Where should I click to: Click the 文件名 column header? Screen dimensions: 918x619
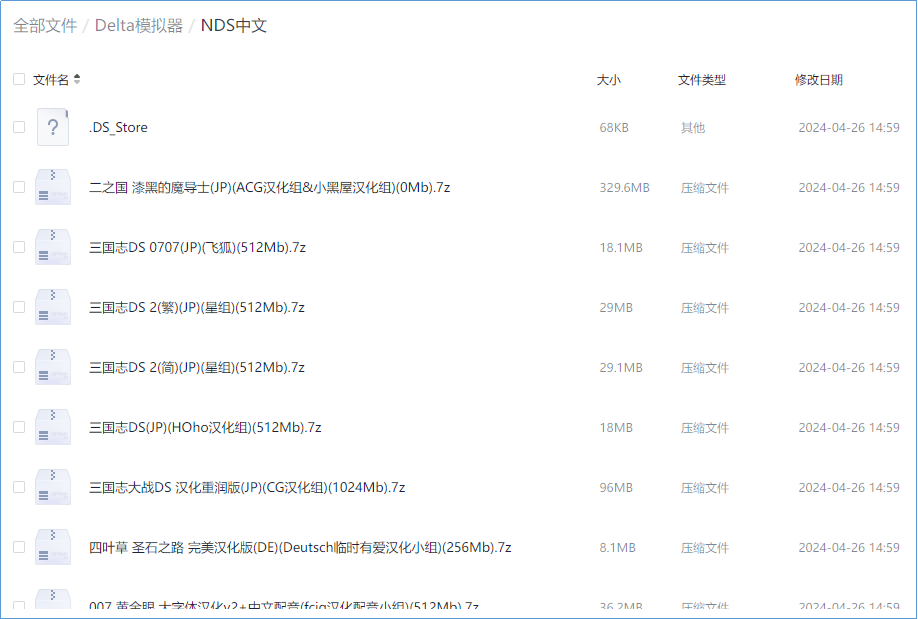tap(50, 80)
